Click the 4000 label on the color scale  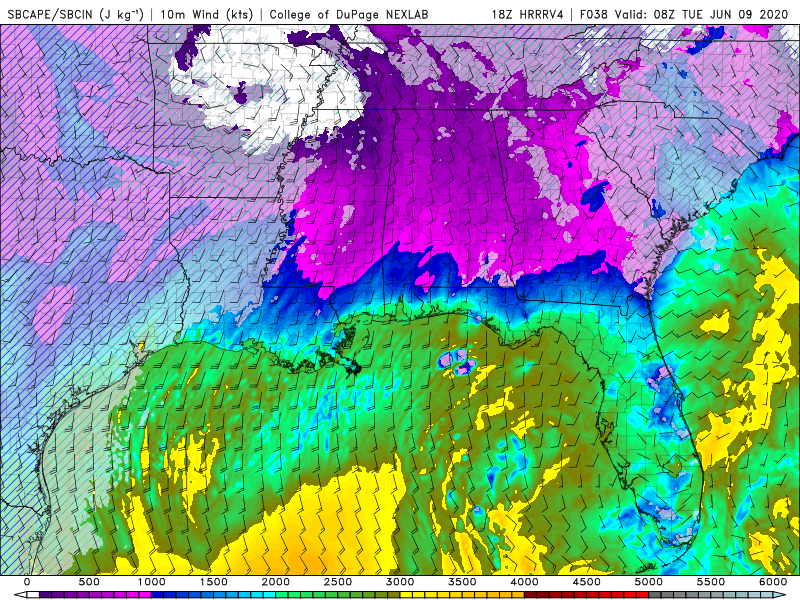coord(524,582)
